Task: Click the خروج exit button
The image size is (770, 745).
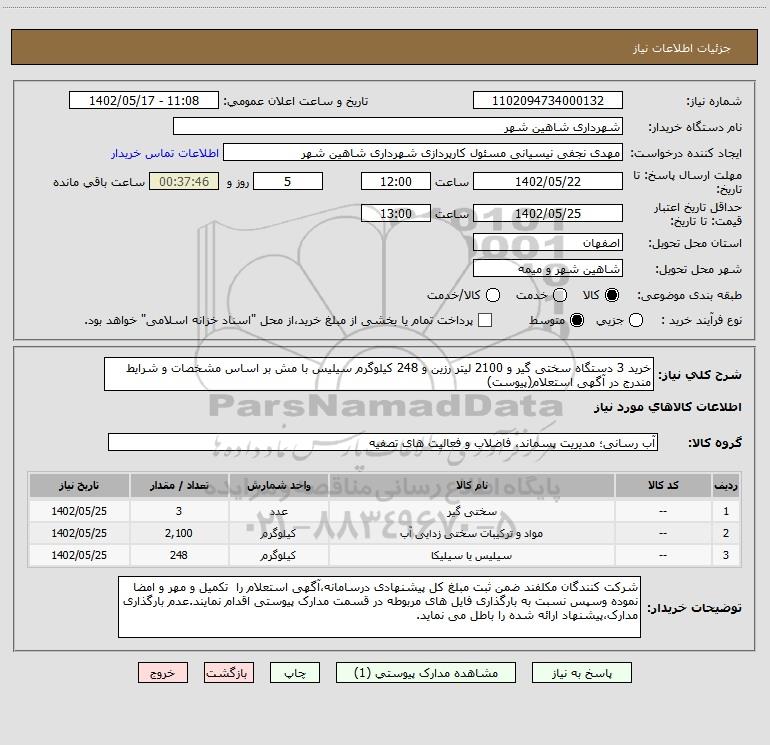Action: pos(163,673)
